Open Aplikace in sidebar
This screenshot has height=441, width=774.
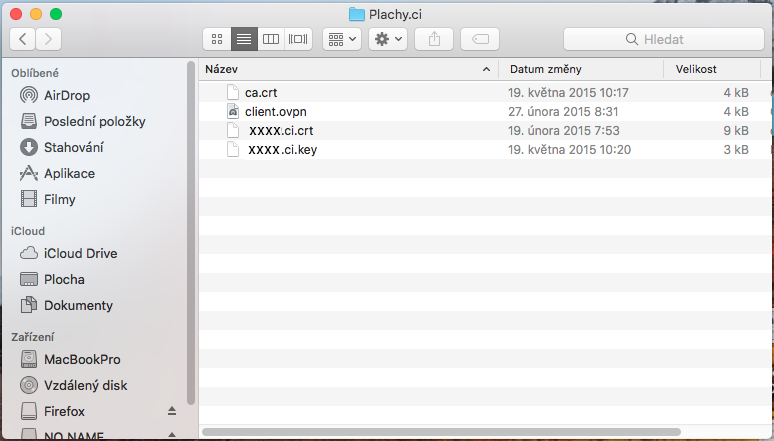(69, 173)
